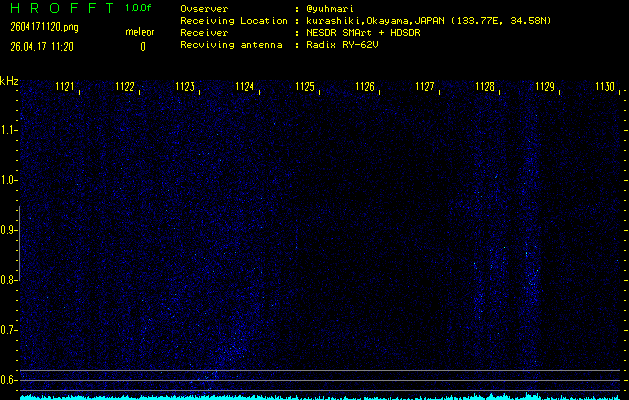Click the Receiving Location label
The height and width of the screenshot is (400, 629).
pos(234,21)
